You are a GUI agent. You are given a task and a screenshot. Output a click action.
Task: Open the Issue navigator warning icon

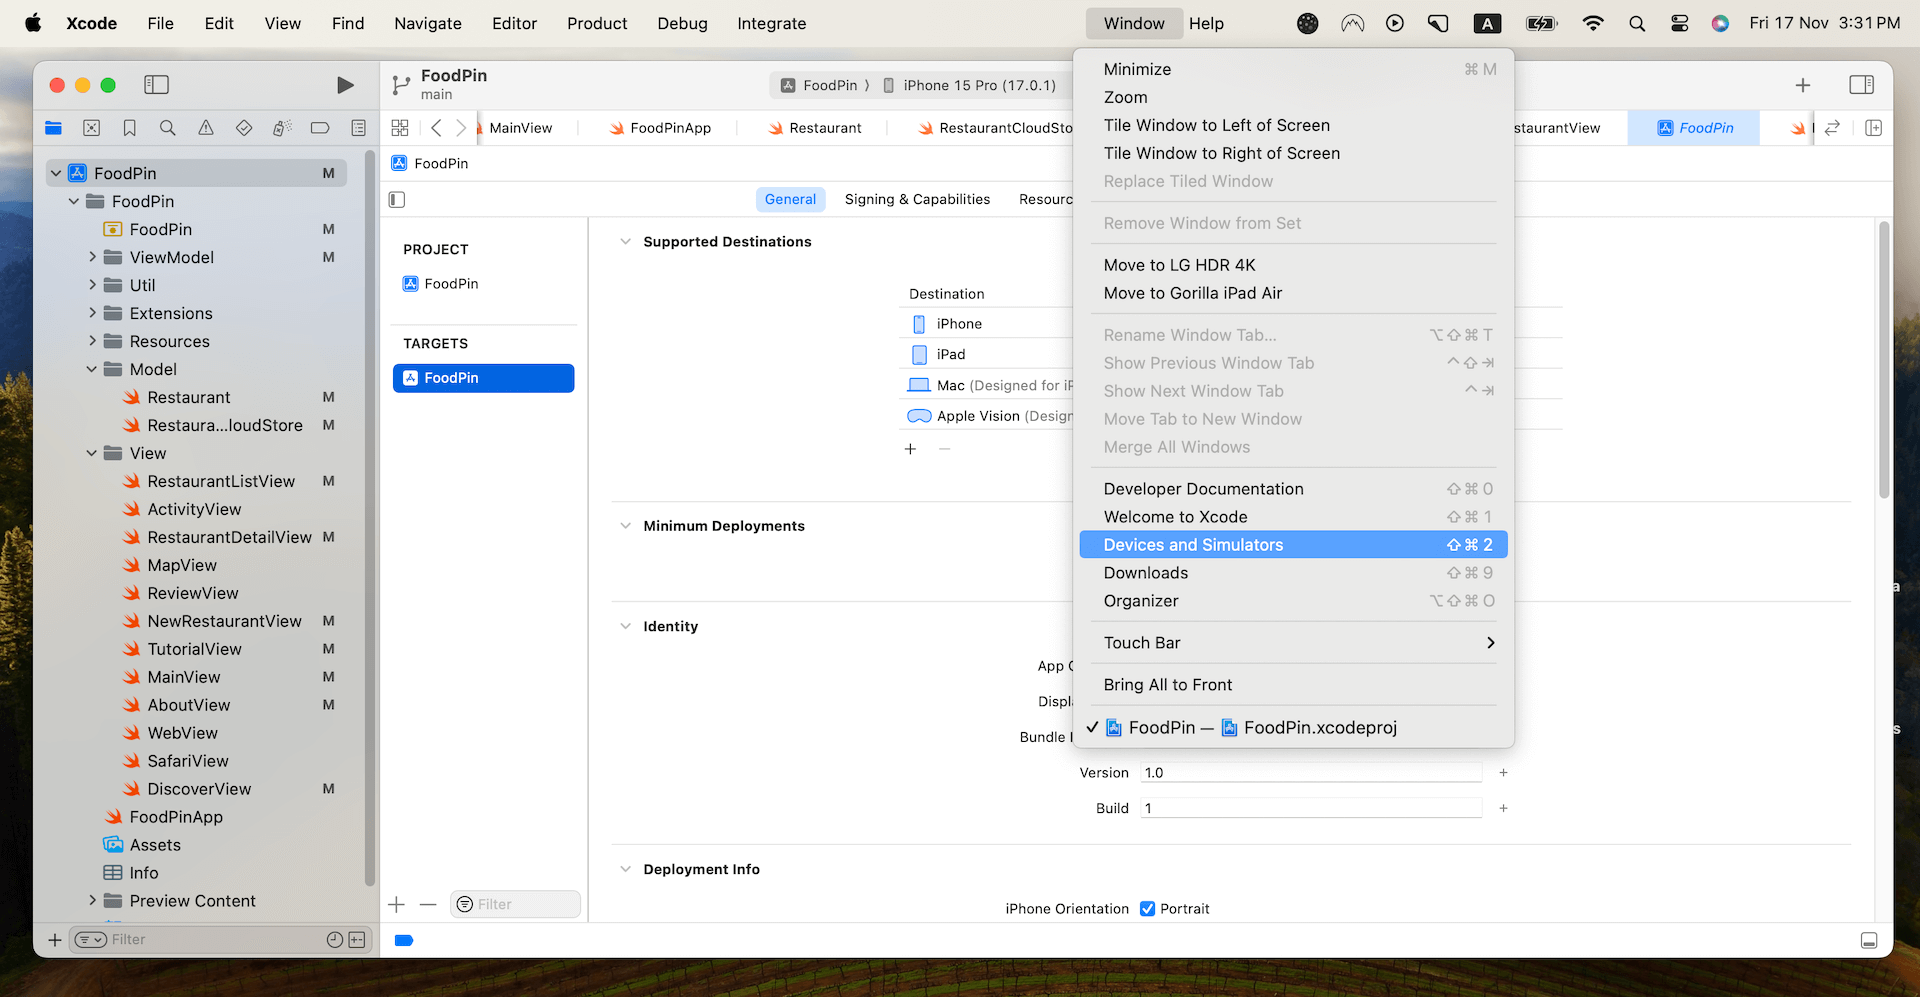click(206, 128)
